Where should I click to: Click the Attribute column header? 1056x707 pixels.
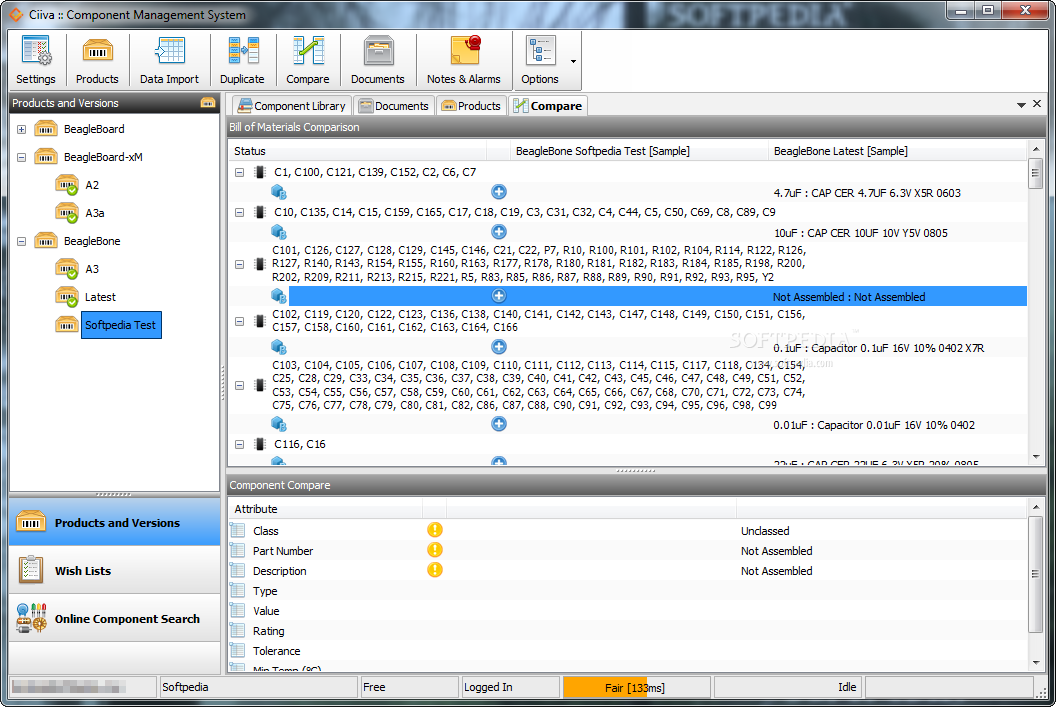(x=325, y=509)
